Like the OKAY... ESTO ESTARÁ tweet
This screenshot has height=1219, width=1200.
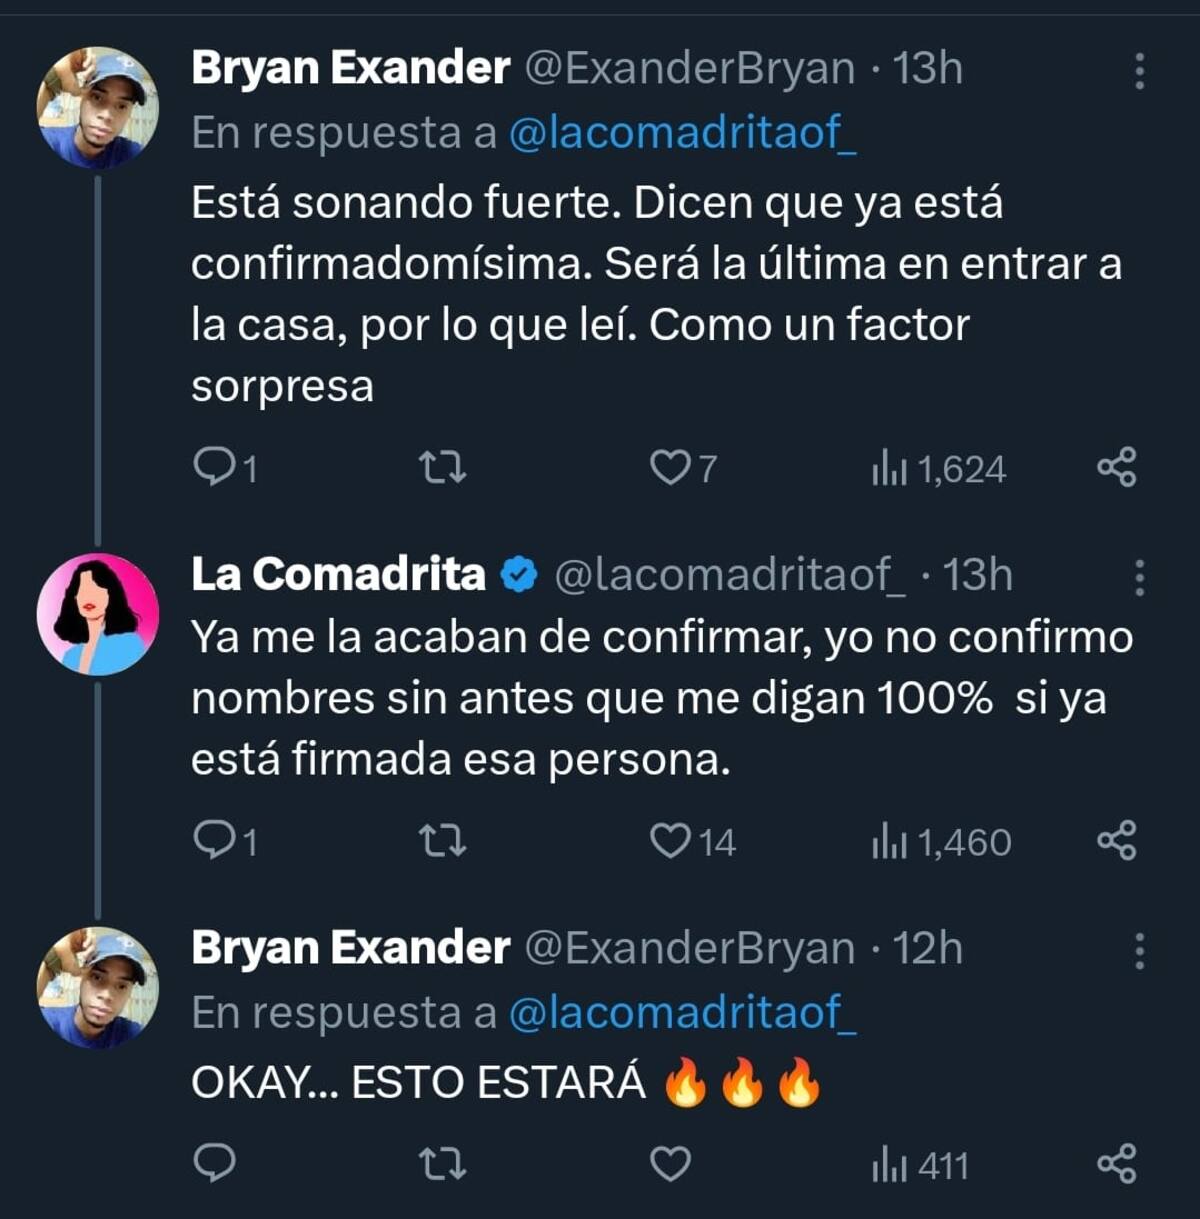pos(670,1164)
